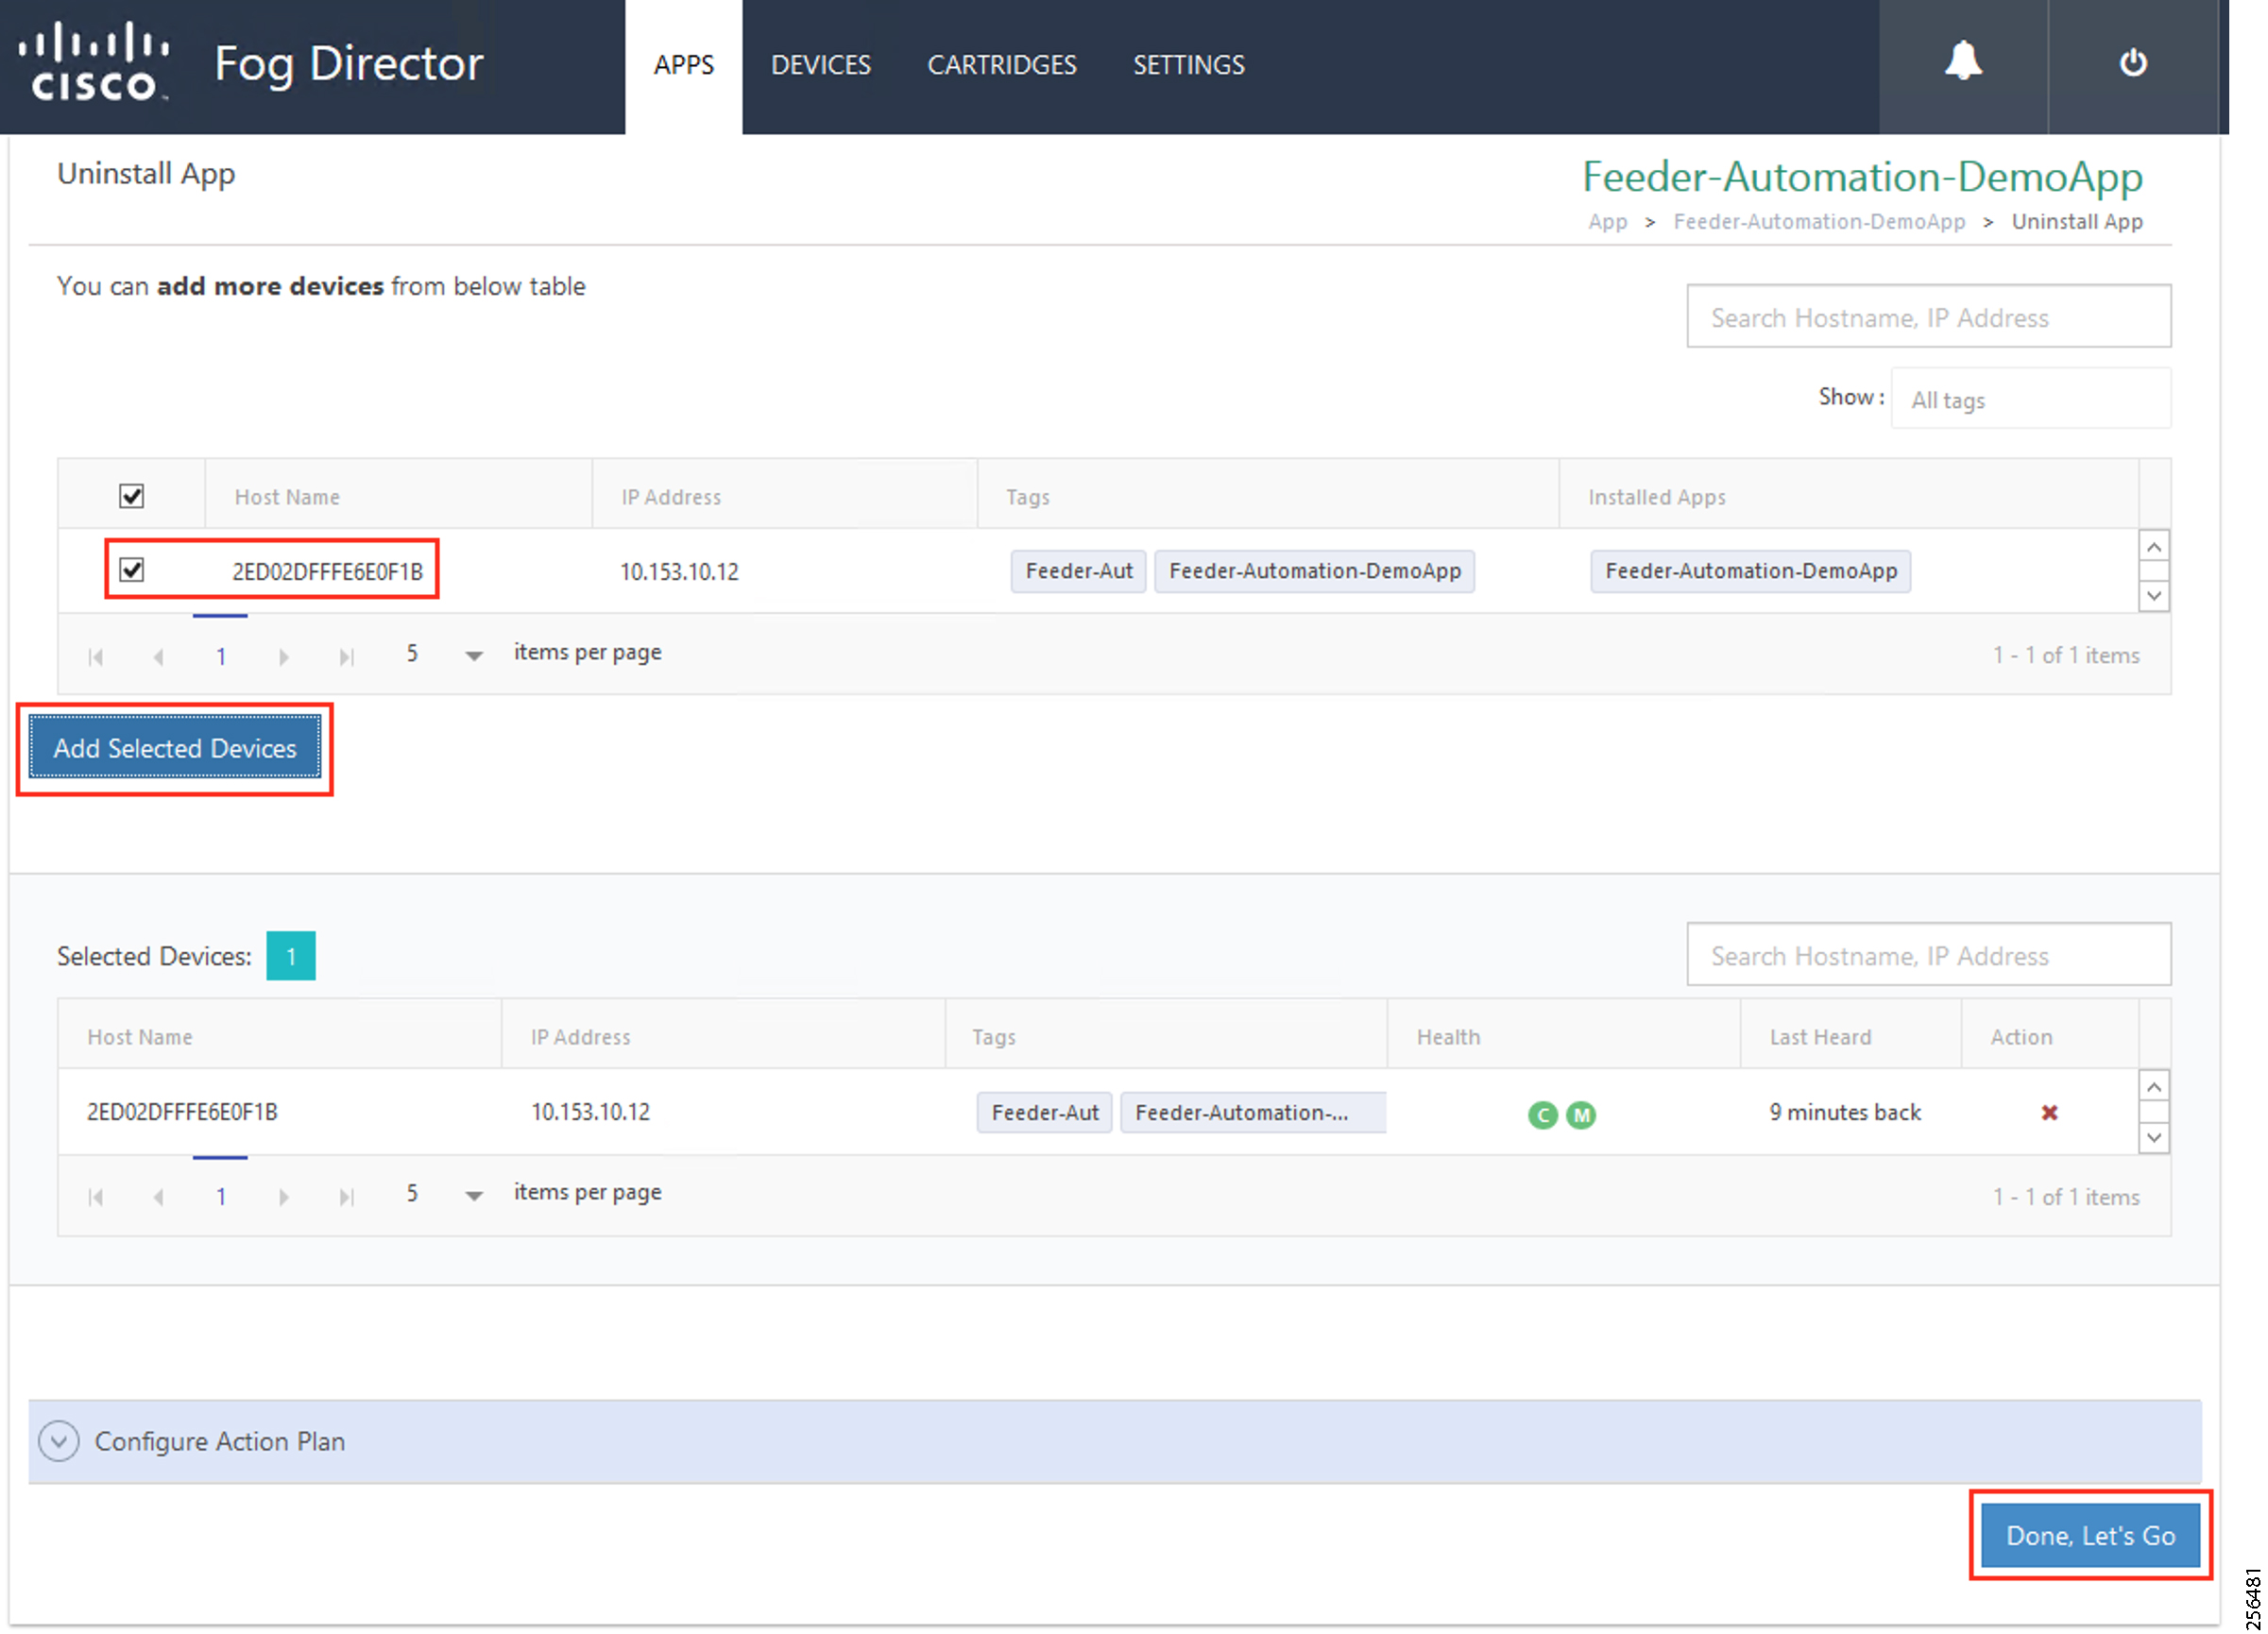Image resolution: width=2268 pixels, height=1634 pixels.
Task: Click Feeder-Automation-DemoApp in Installed Apps column
Action: click(1750, 571)
